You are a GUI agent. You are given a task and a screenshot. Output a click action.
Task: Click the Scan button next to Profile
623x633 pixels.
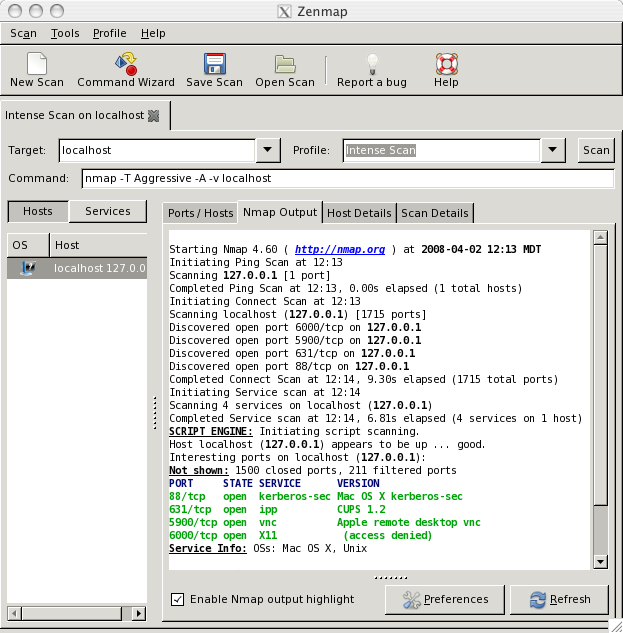(596, 150)
